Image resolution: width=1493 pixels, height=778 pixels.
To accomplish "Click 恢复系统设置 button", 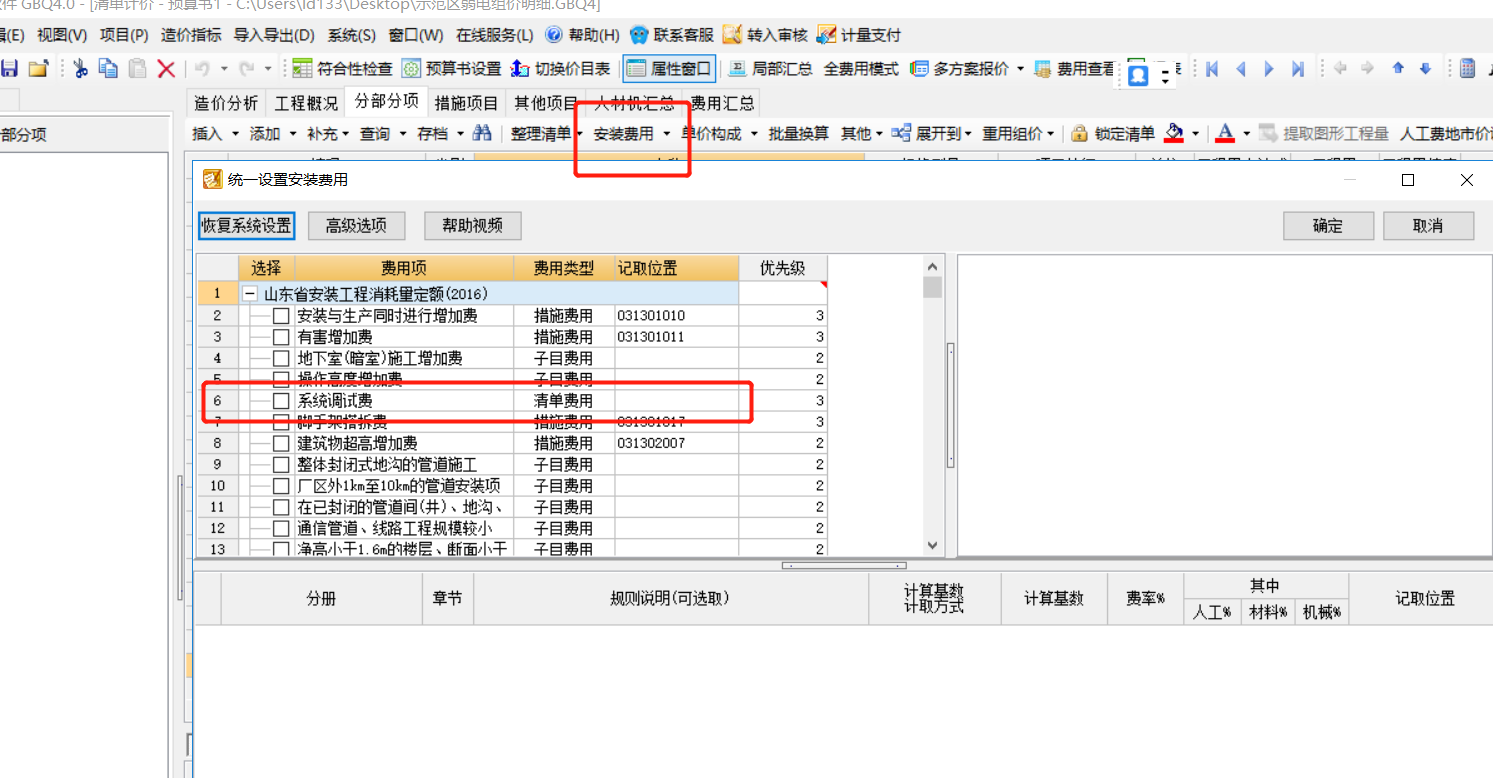I will click(246, 226).
